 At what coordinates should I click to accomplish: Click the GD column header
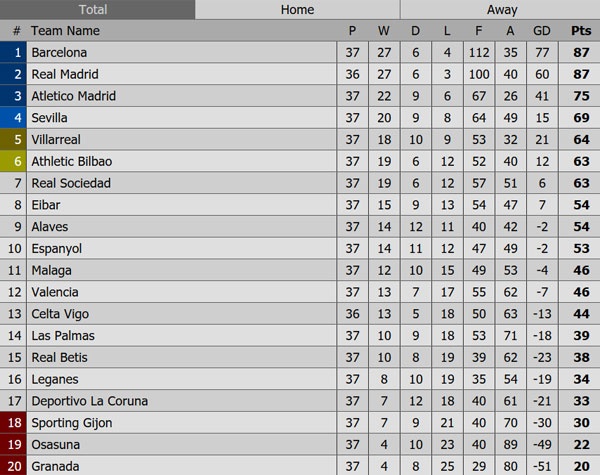[x=542, y=31]
